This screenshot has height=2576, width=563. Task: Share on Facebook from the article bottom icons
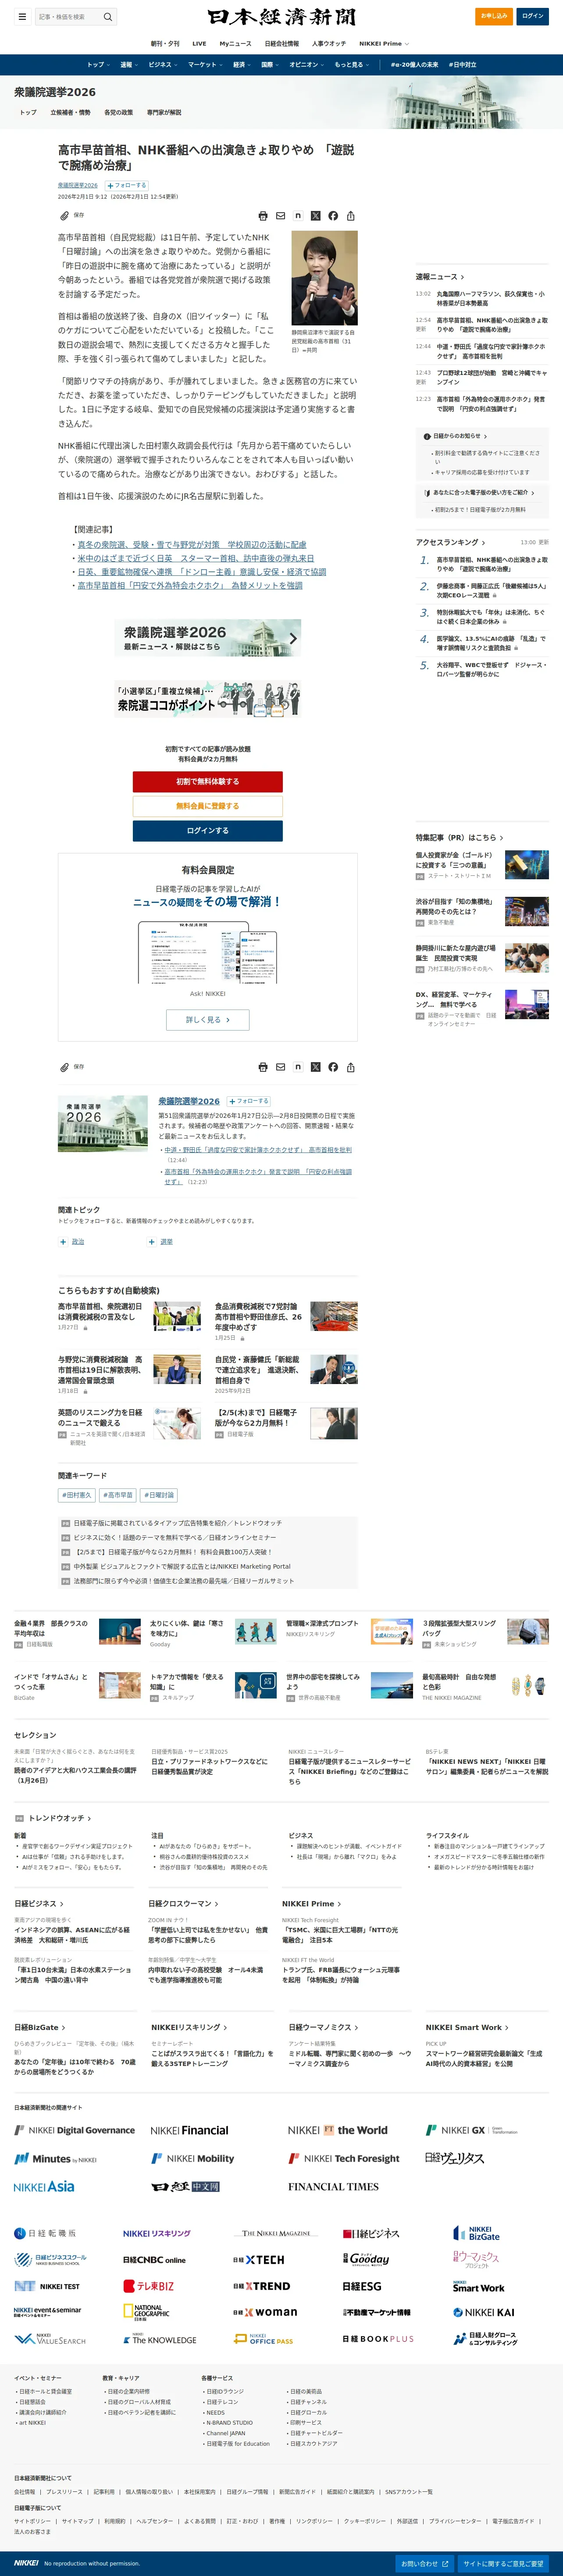[333, 1067]
